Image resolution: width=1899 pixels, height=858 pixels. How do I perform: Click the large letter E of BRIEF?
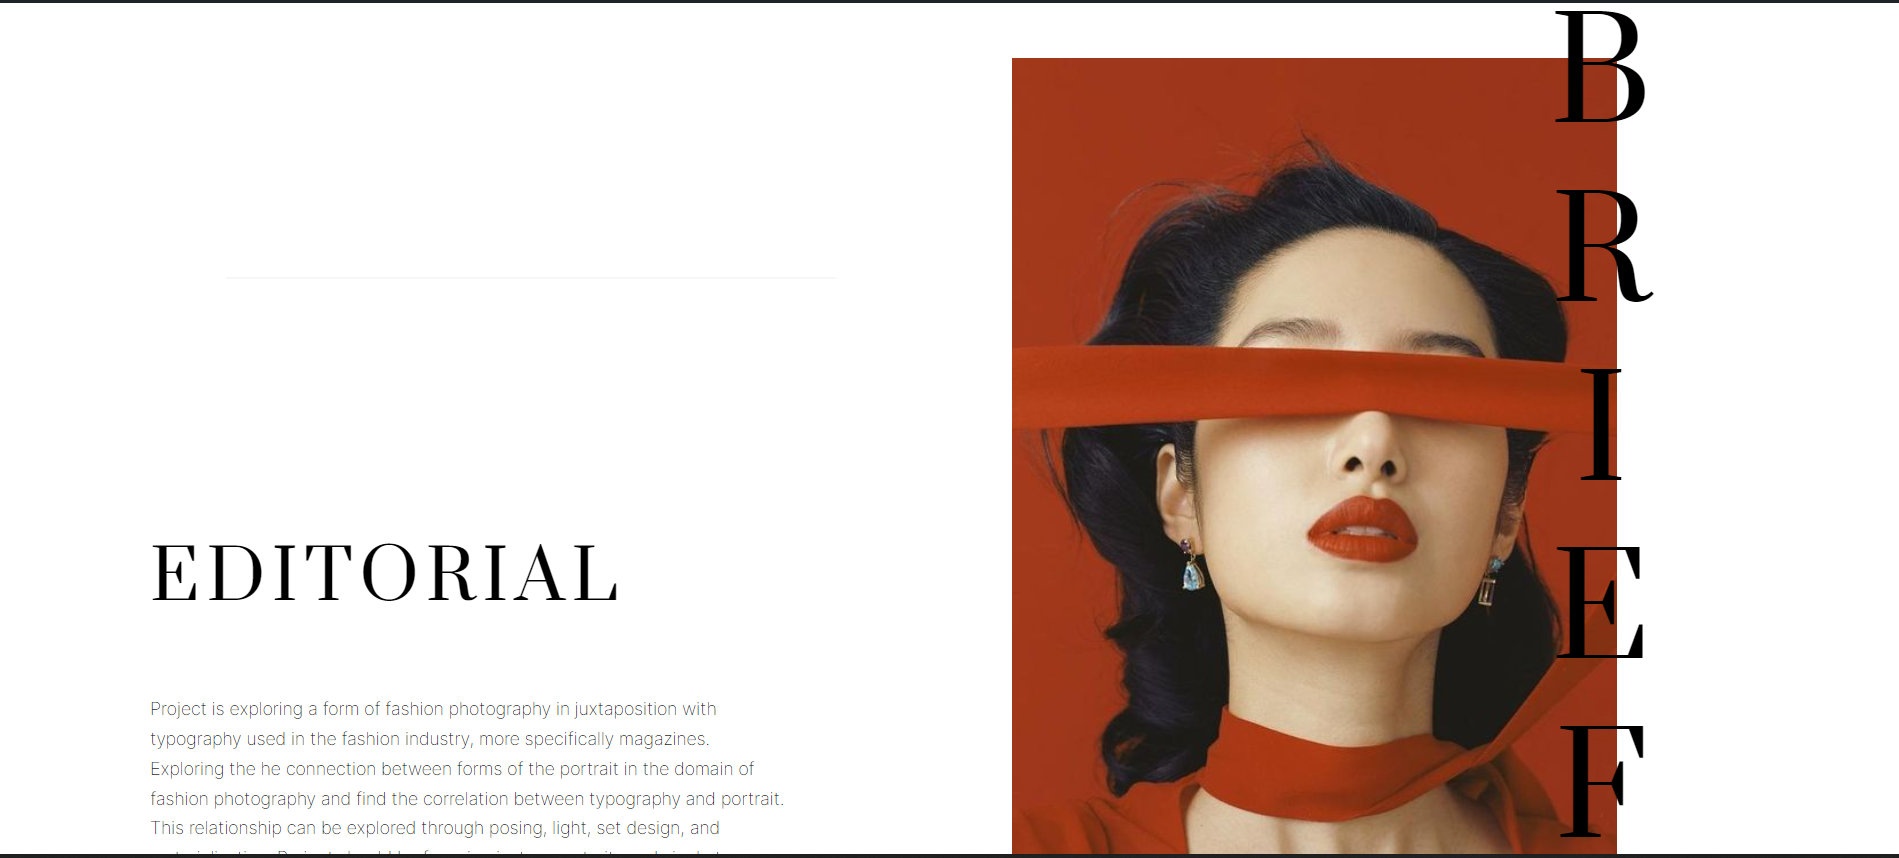(1600, 603)
